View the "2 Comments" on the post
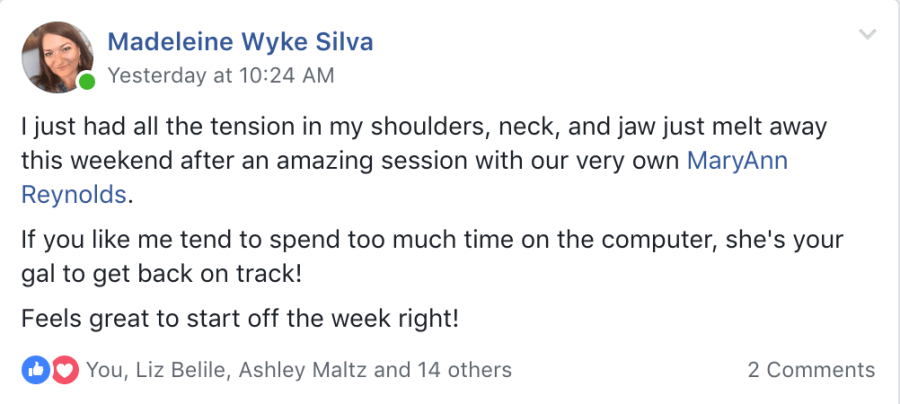 tap(811, 370)
